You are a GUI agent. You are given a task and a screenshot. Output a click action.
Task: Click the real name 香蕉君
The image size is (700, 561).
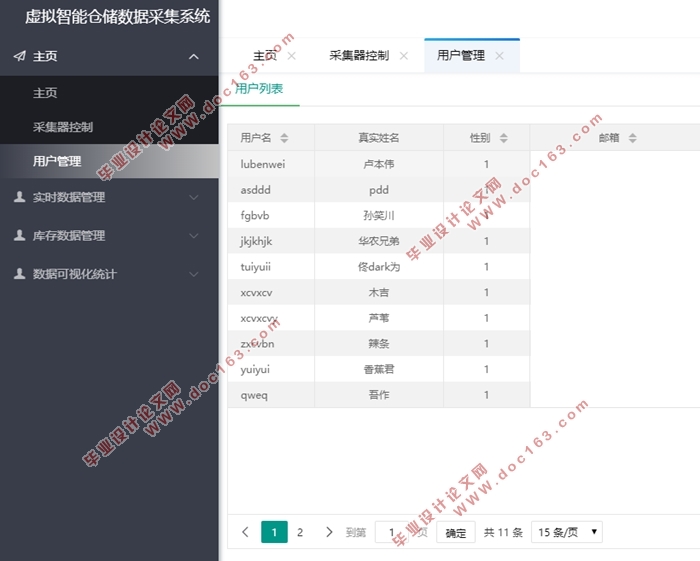pos(379,370)
